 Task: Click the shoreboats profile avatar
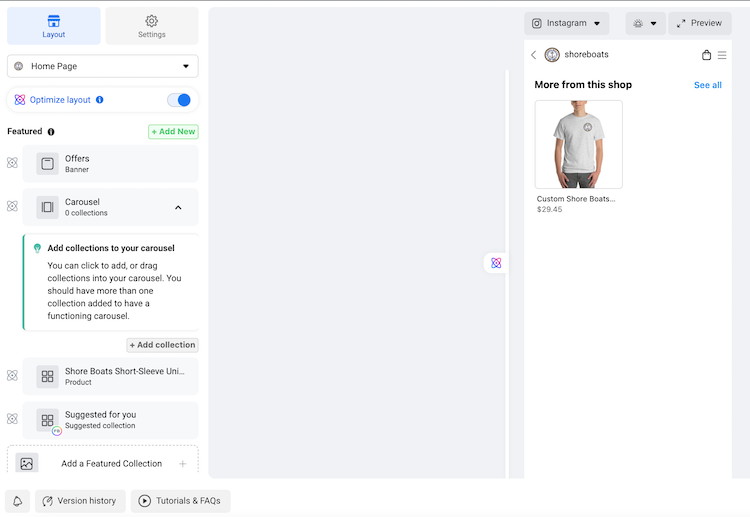tap(552, 55)
